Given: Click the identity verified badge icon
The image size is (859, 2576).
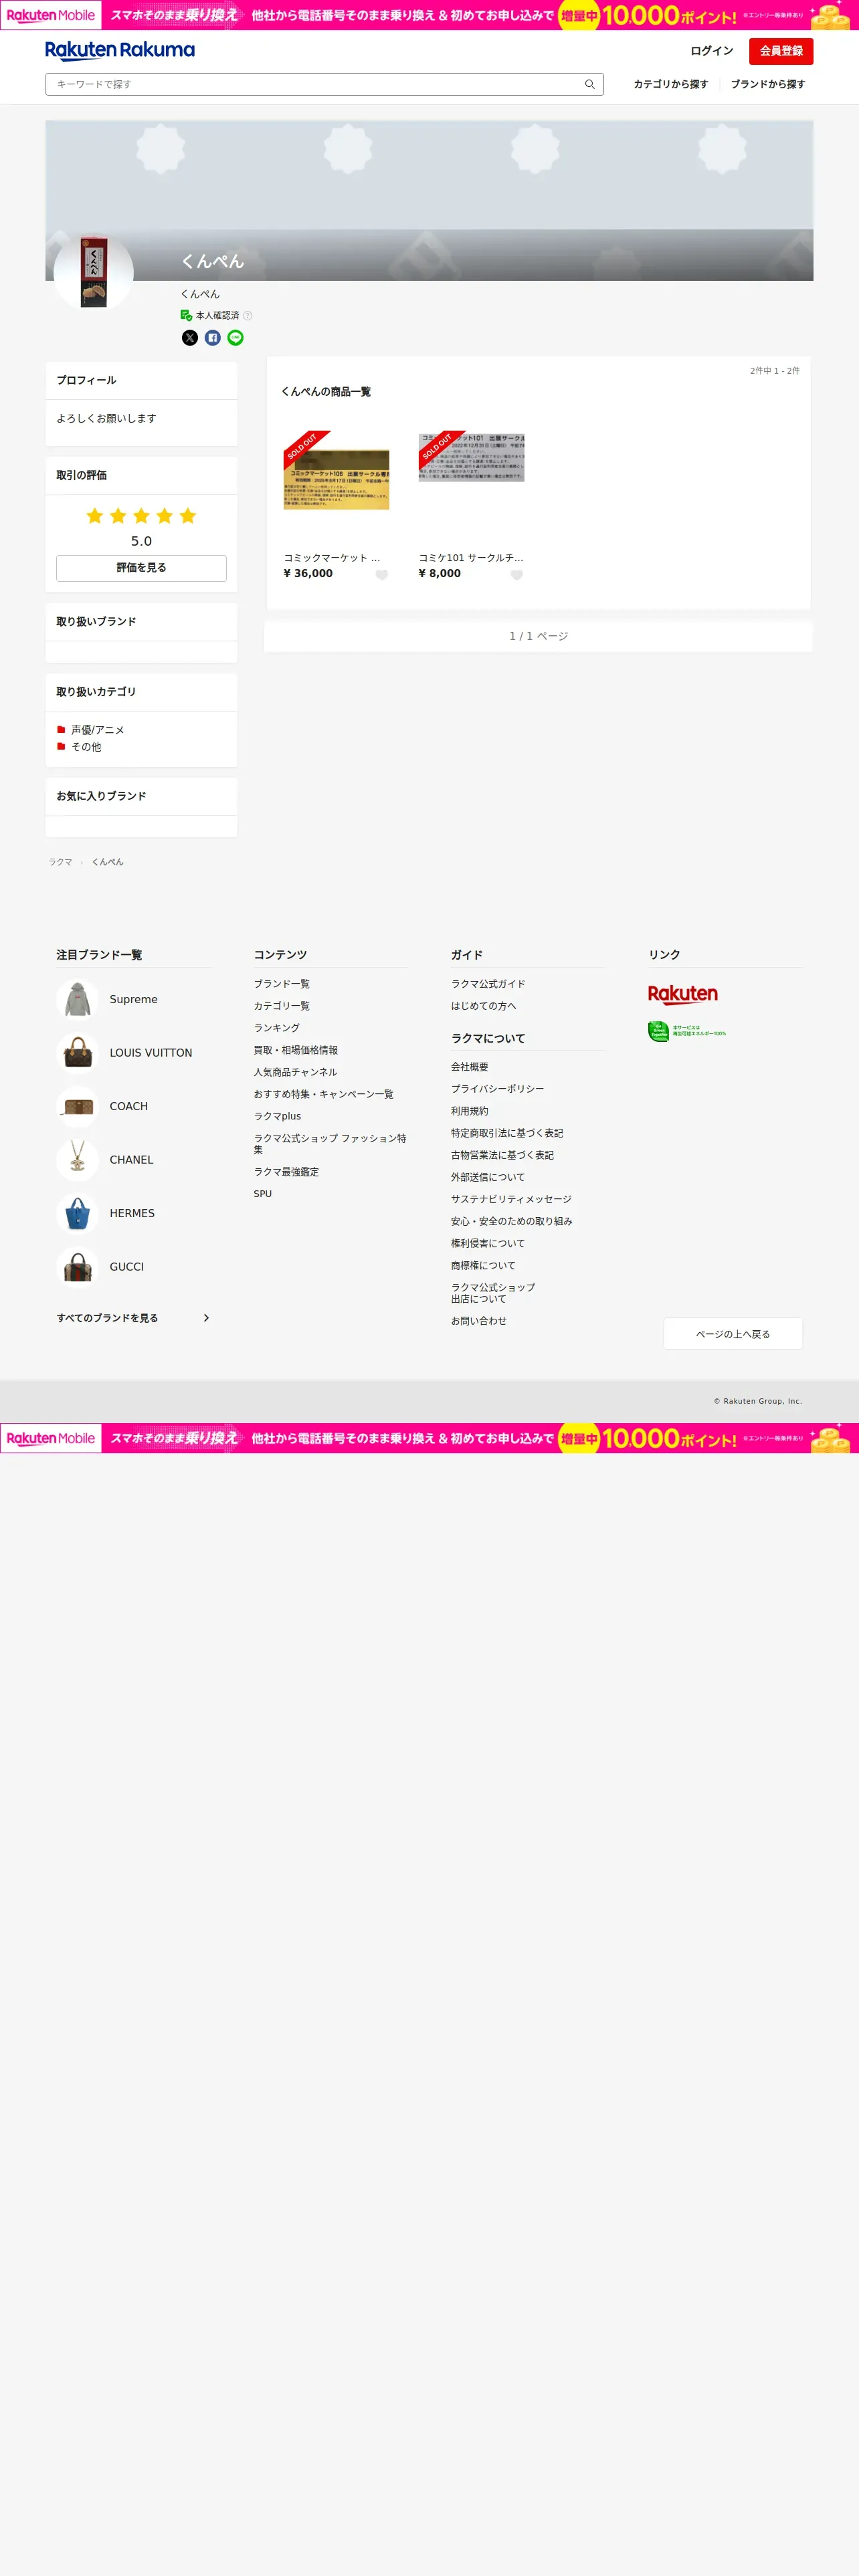Looking at the screenshot, I should [x=186, y=315].
